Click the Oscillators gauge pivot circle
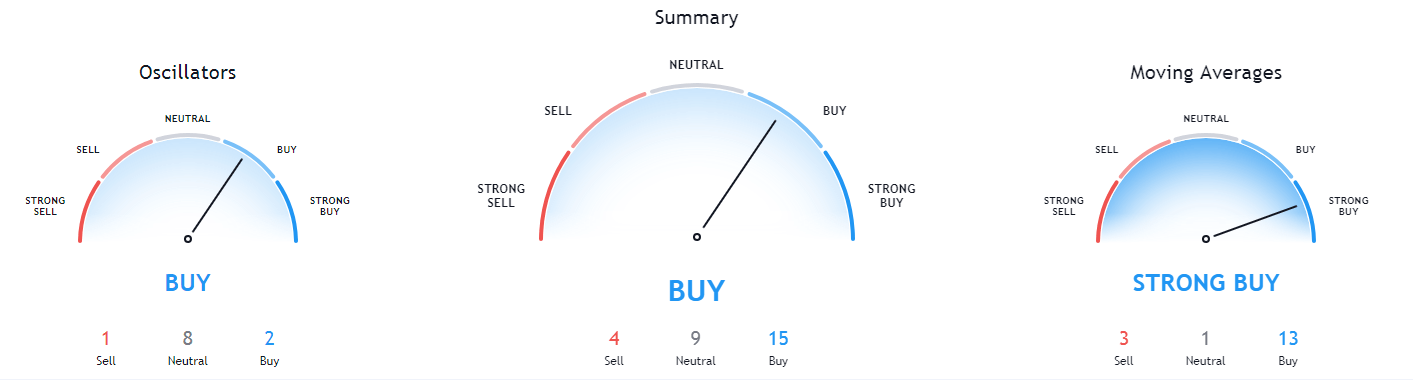This screenshot has width=1413, height=382. [x=187, y=238]
